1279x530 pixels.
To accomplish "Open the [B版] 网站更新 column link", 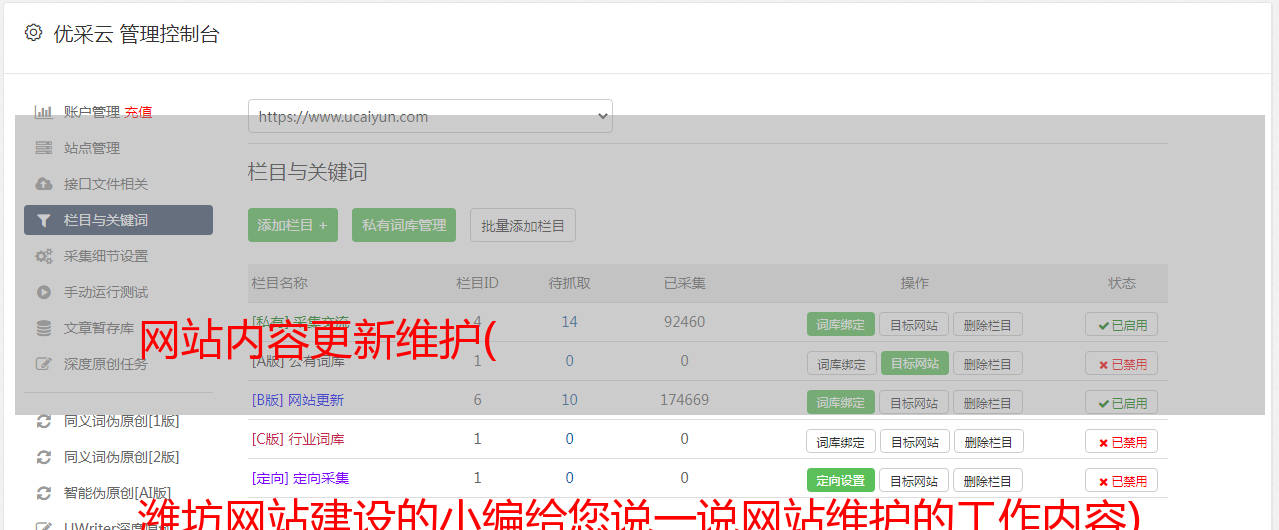I will pyautogui.click(x=298, y=400).
